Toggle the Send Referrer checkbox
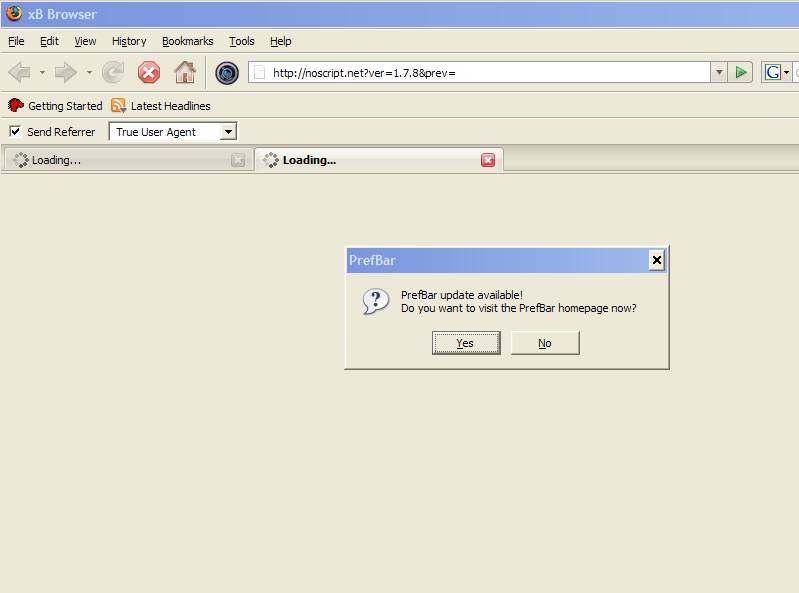The image size is (799, 593). [x=15, y=131]
